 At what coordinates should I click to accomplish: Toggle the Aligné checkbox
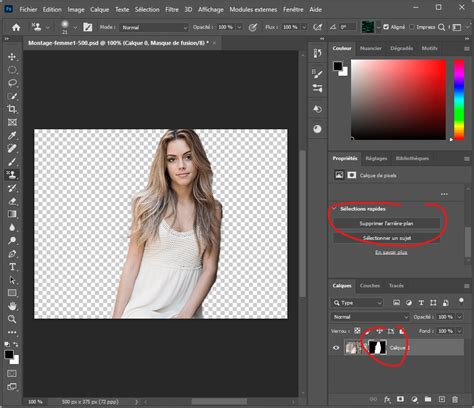click(x=386, y=27)
